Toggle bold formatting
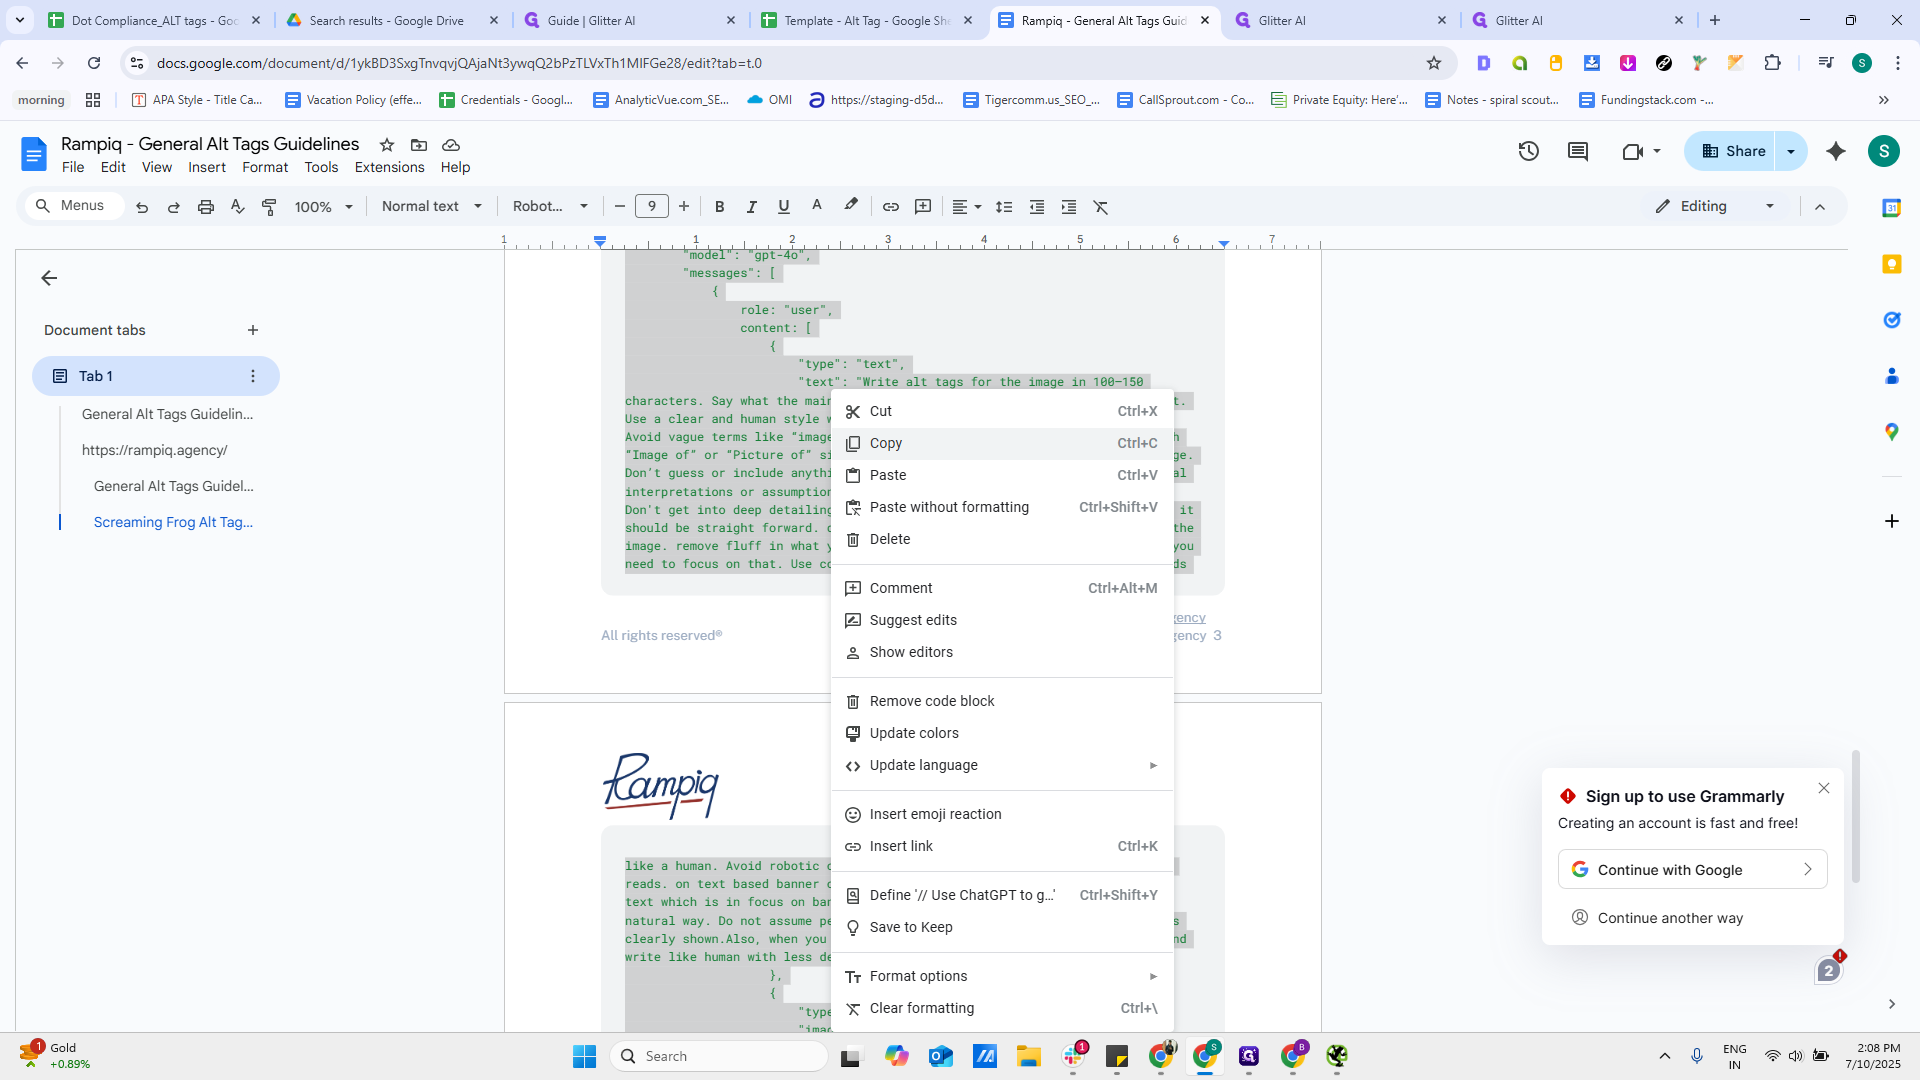1920x1080 pixels. (719, 207)
